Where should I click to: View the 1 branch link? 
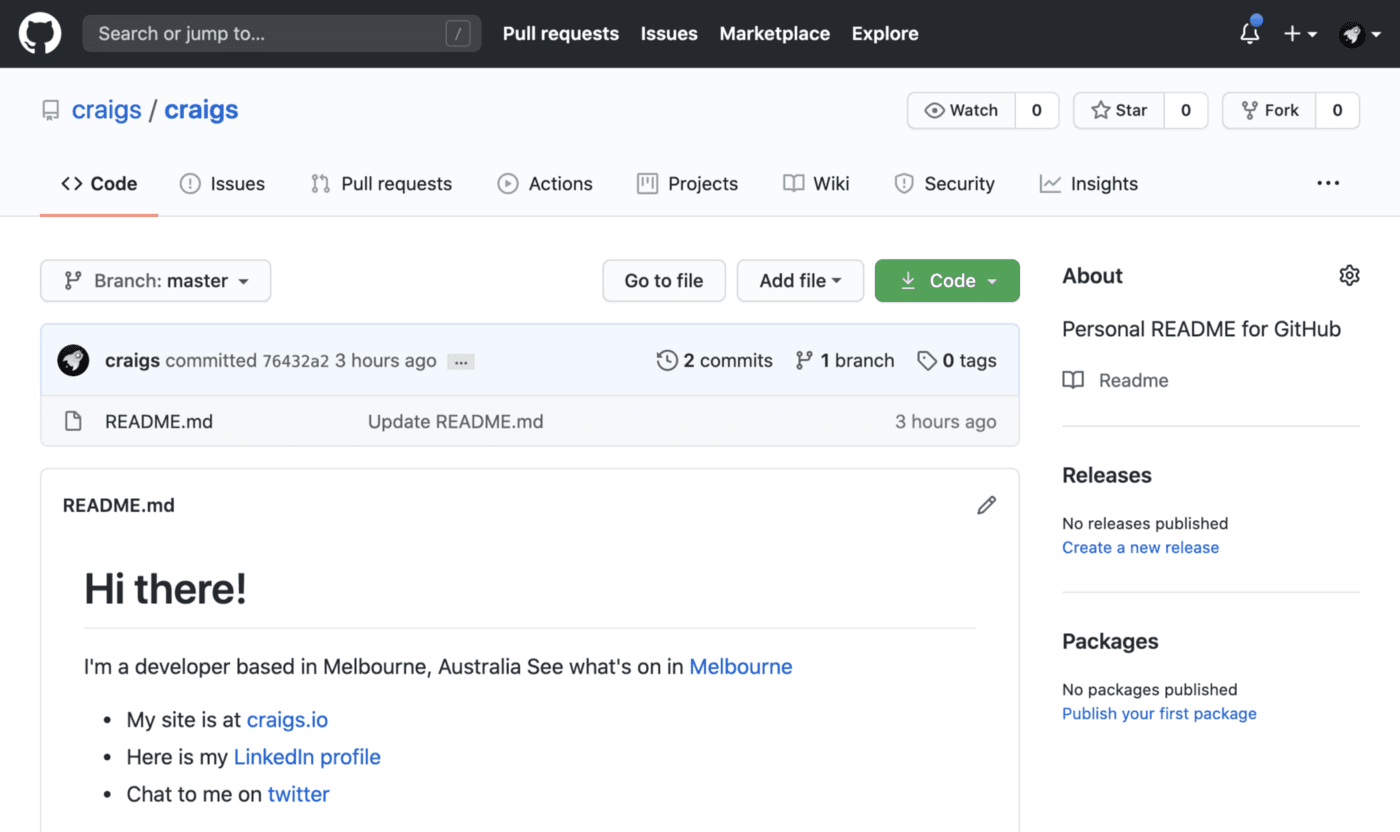[x=845, y=361]
